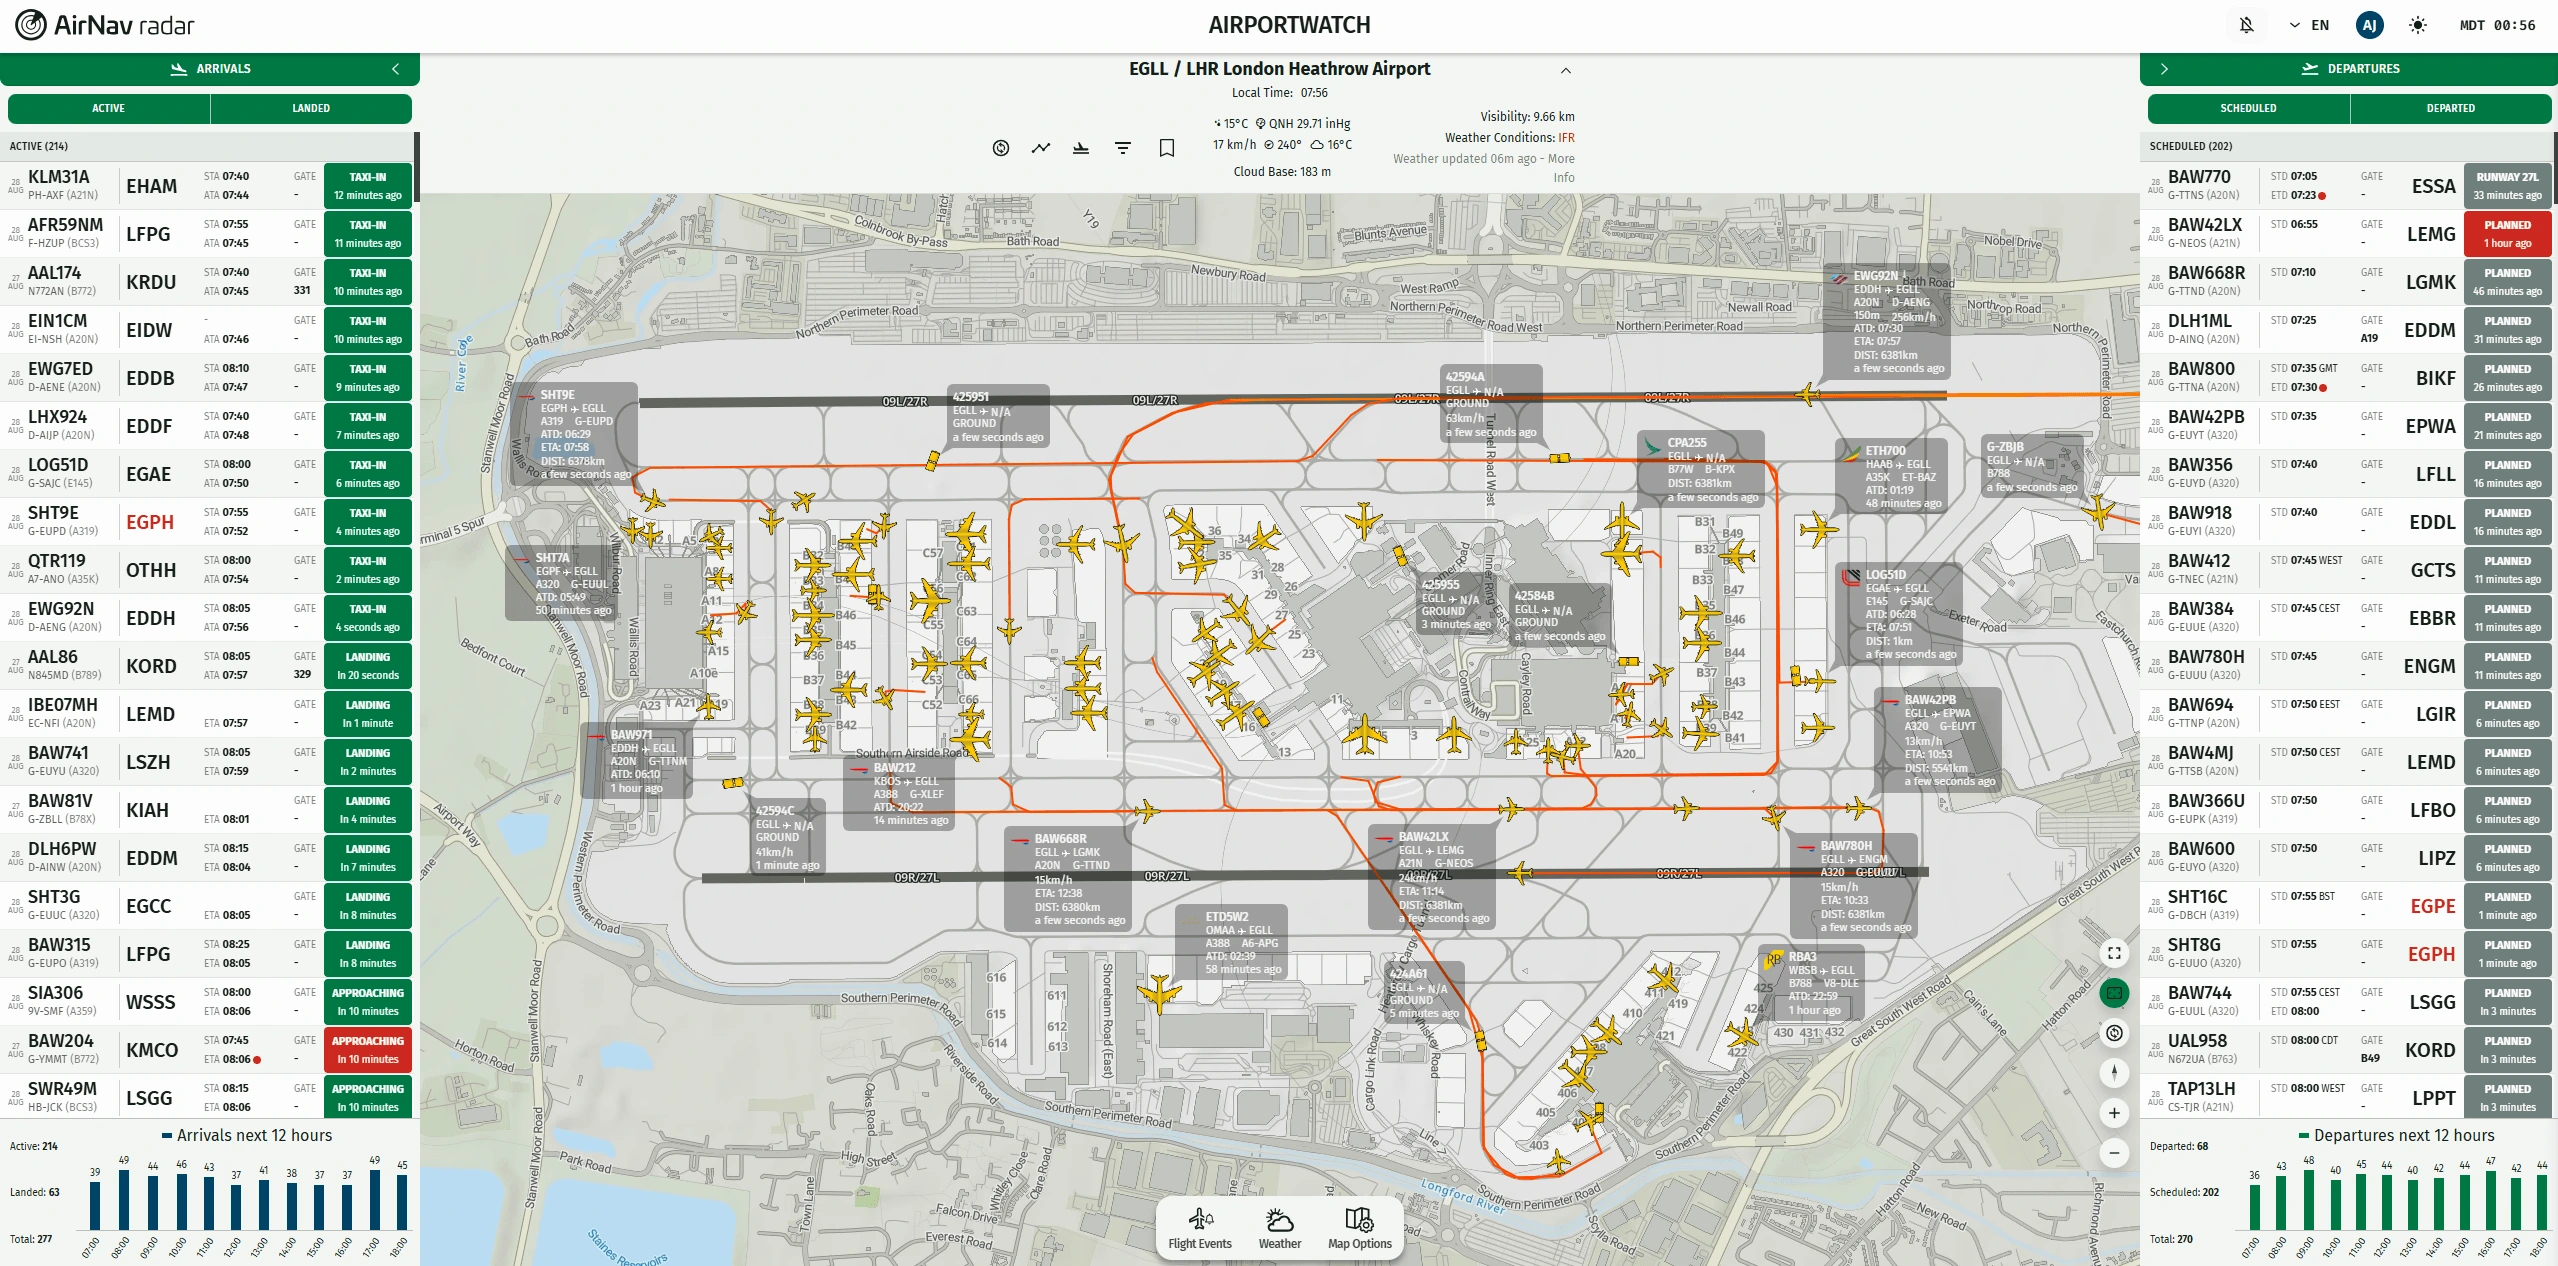The height and width of the screenshot is (1266, 2558).
Task: Zoom in the map with plus
Action: (2114, 1113)
